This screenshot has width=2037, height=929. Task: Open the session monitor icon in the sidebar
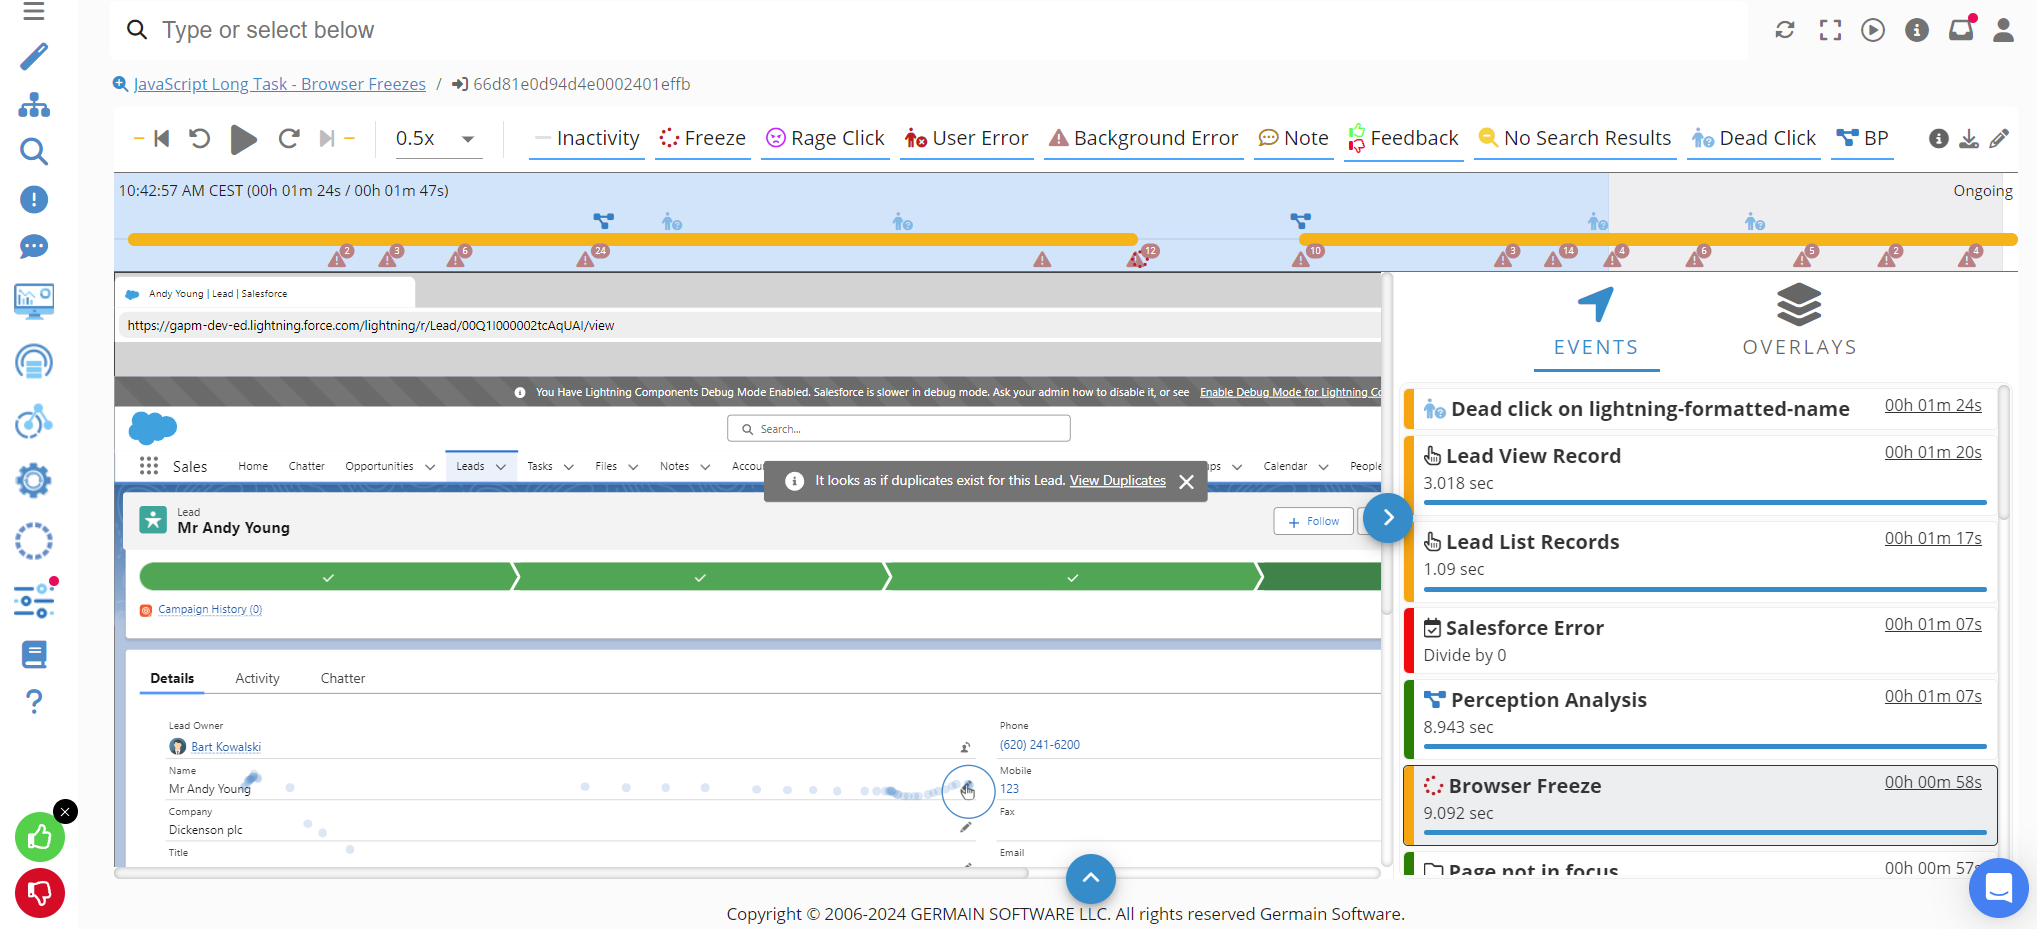coord(33,301)
